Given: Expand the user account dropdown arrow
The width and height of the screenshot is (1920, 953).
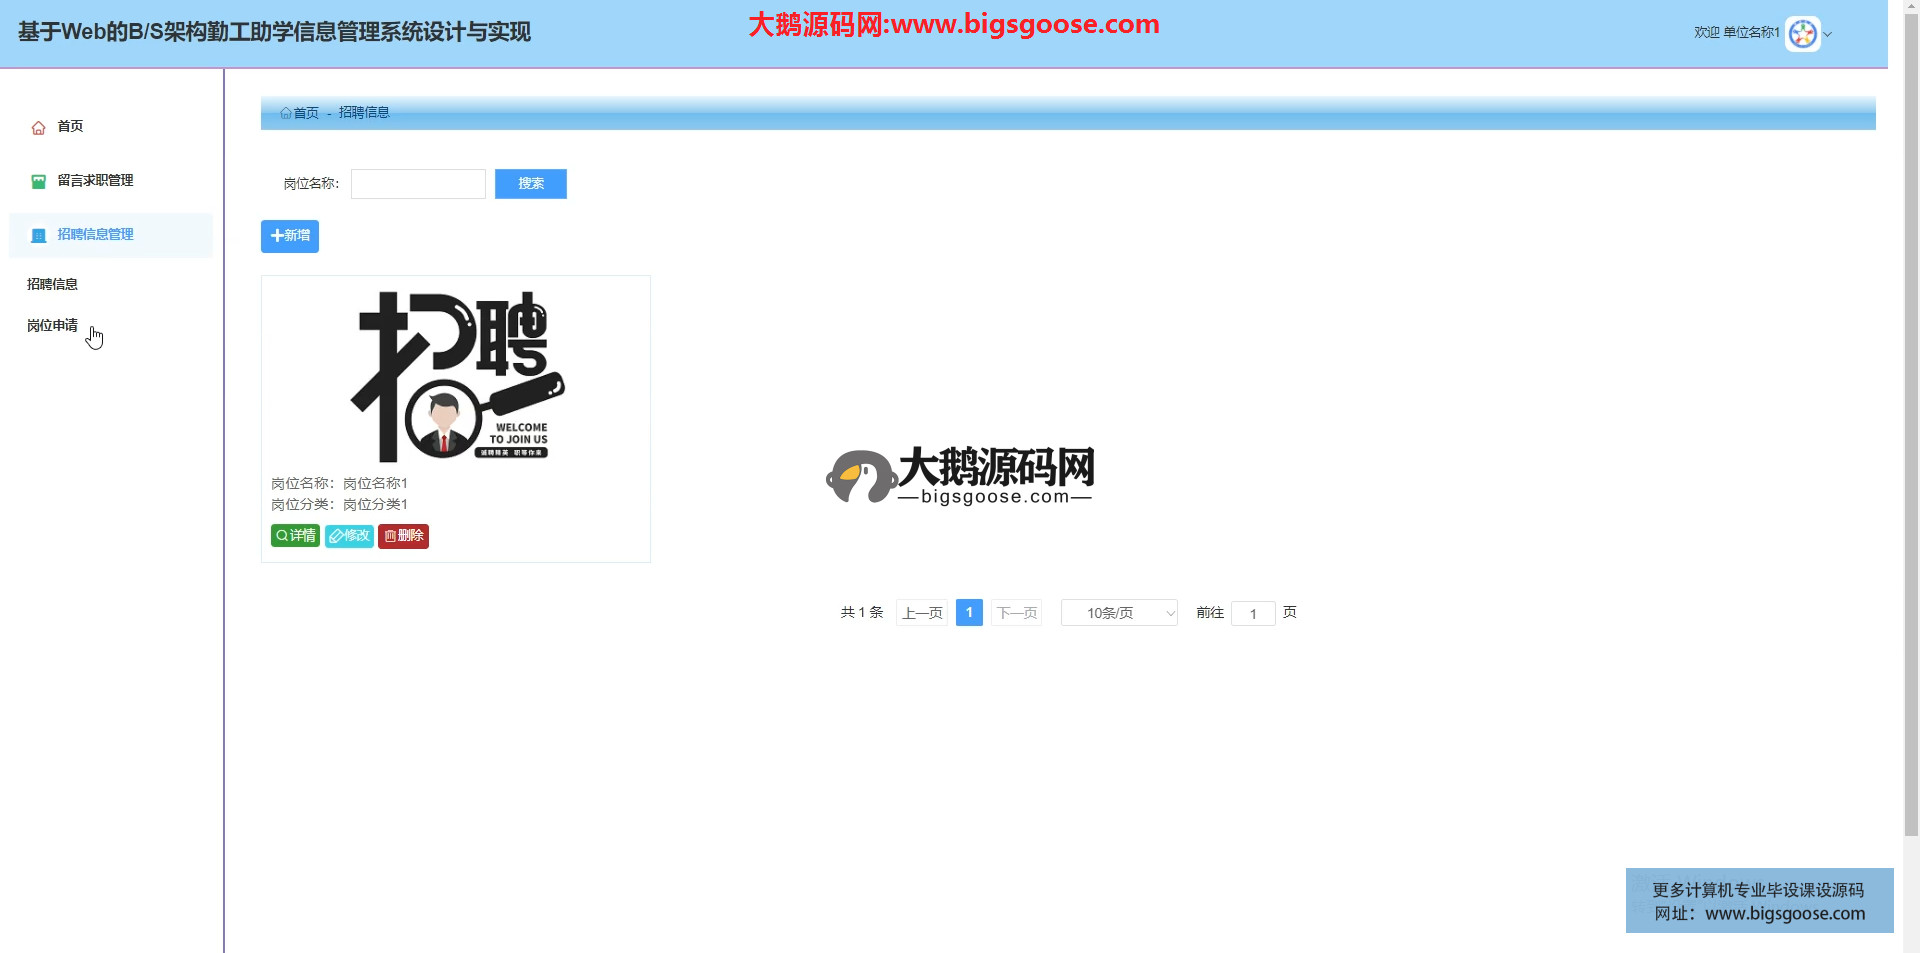Looking at the screenshot, I should click(1828, 35).
